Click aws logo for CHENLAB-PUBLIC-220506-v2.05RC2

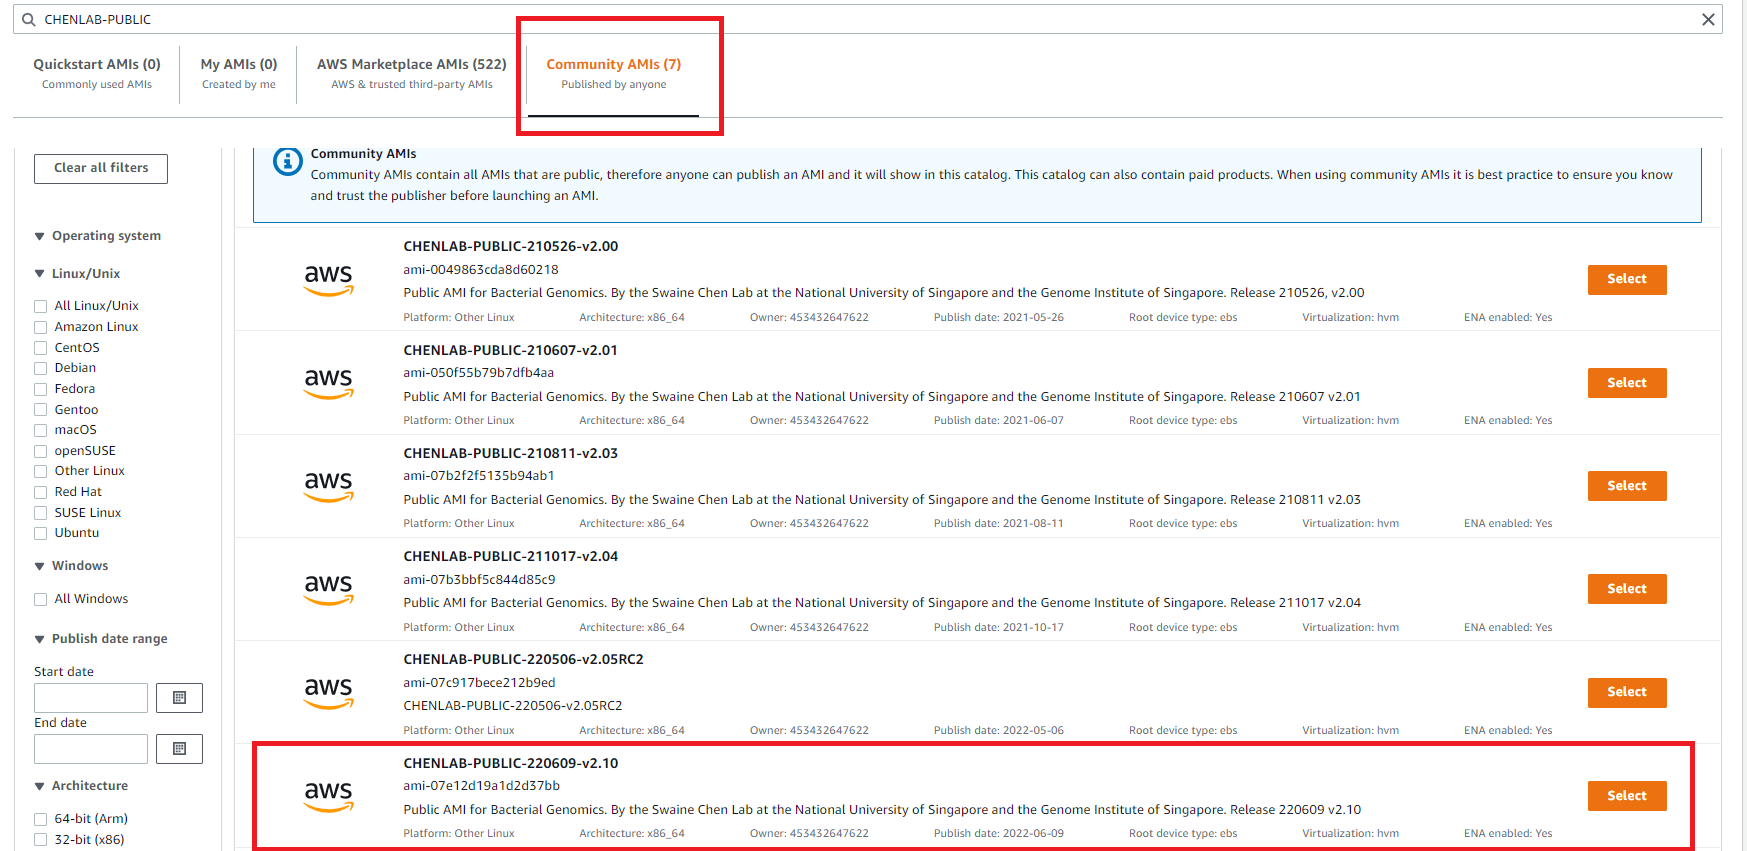click(x=329, y=692)
